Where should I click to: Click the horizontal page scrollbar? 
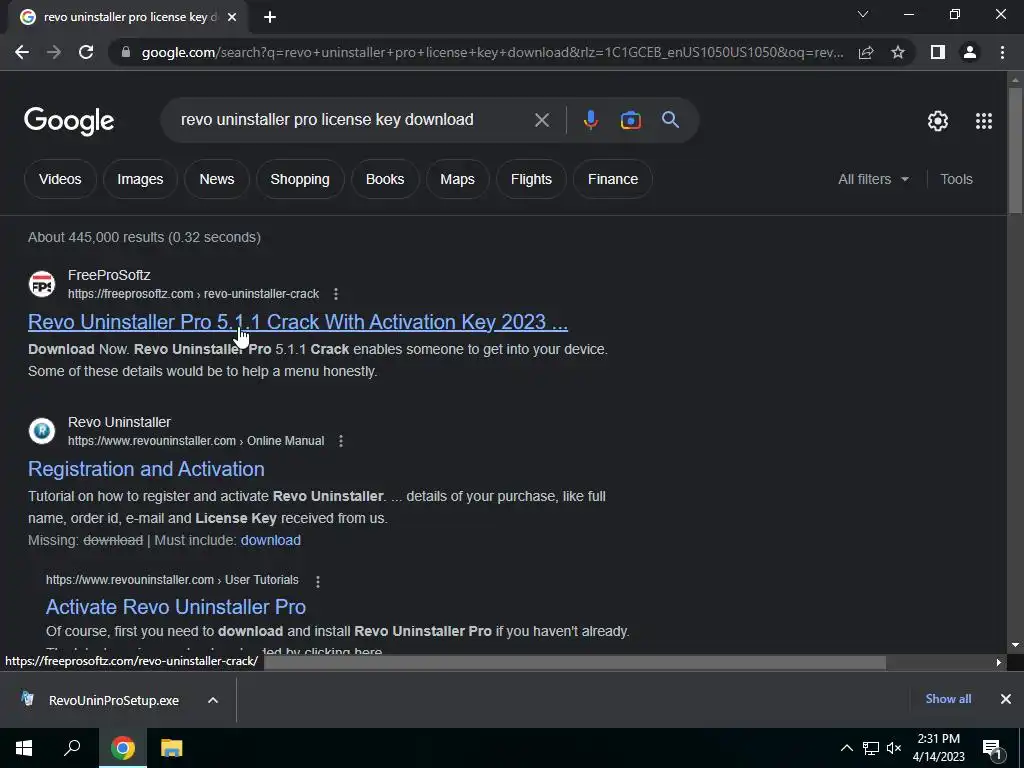pyautogui.click(x=575, y=662)
